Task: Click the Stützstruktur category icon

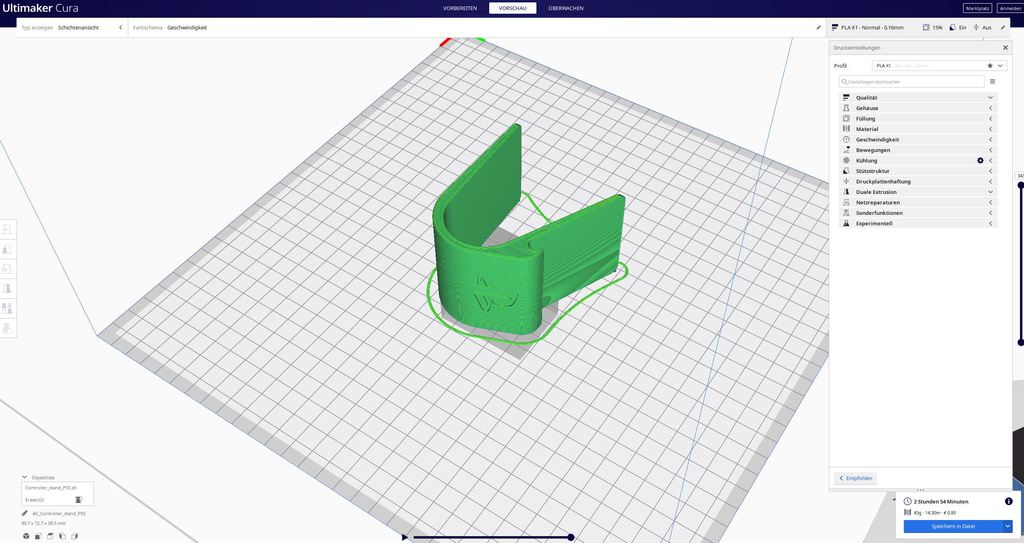Action: coord(846,171)
